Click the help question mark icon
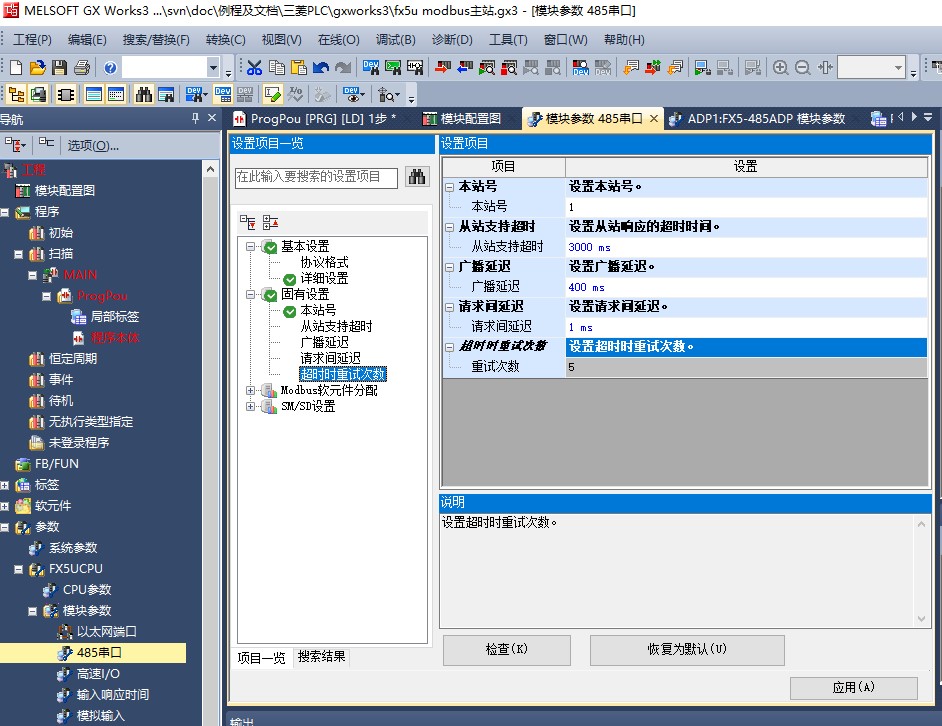 click(109, 68)
